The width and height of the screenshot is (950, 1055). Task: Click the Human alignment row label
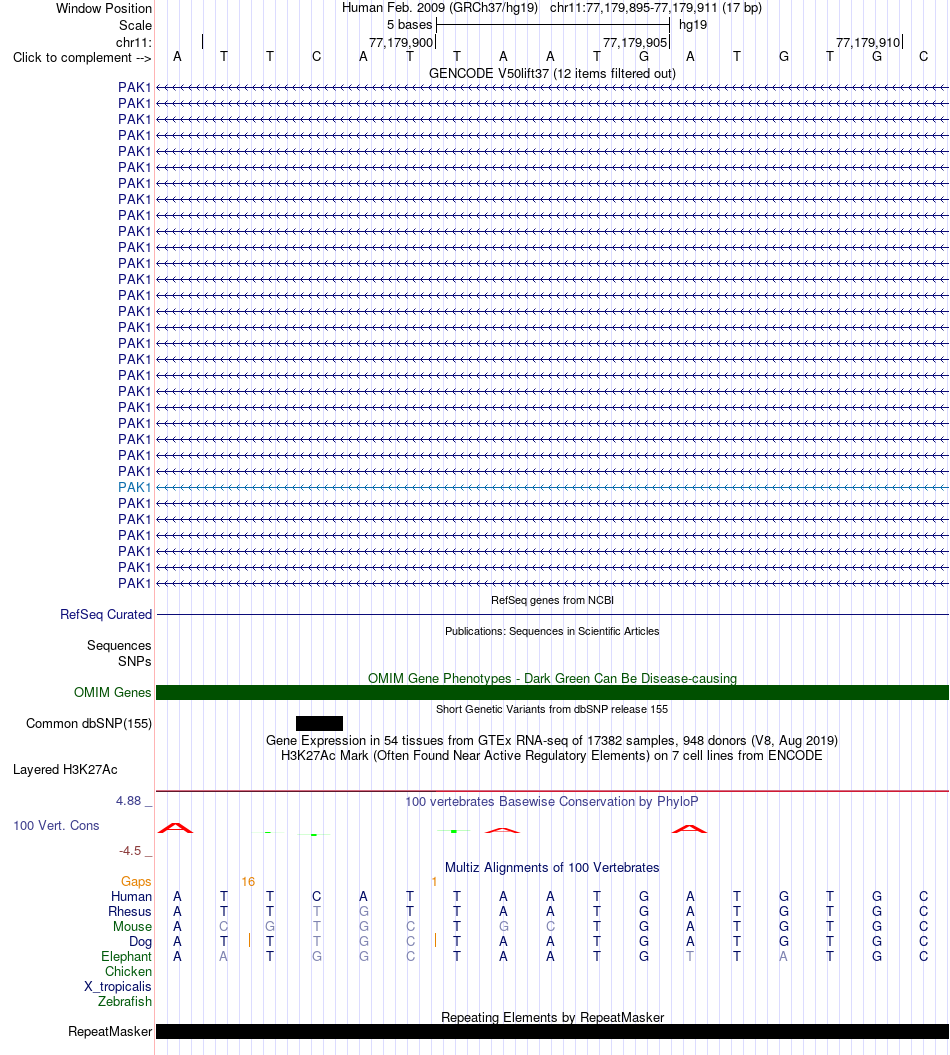(131, 896)
